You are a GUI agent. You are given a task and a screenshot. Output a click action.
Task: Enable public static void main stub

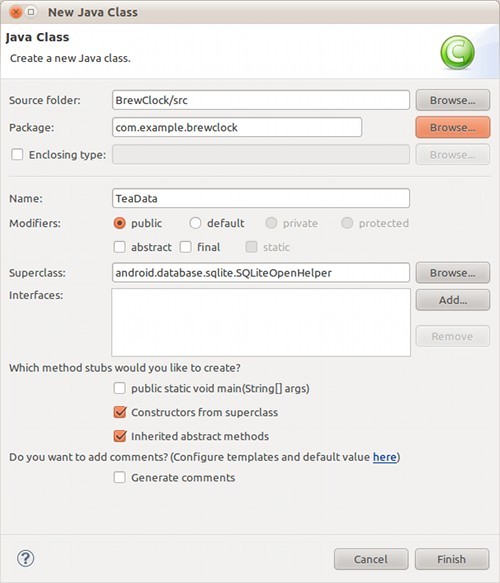tap(119, 388)
